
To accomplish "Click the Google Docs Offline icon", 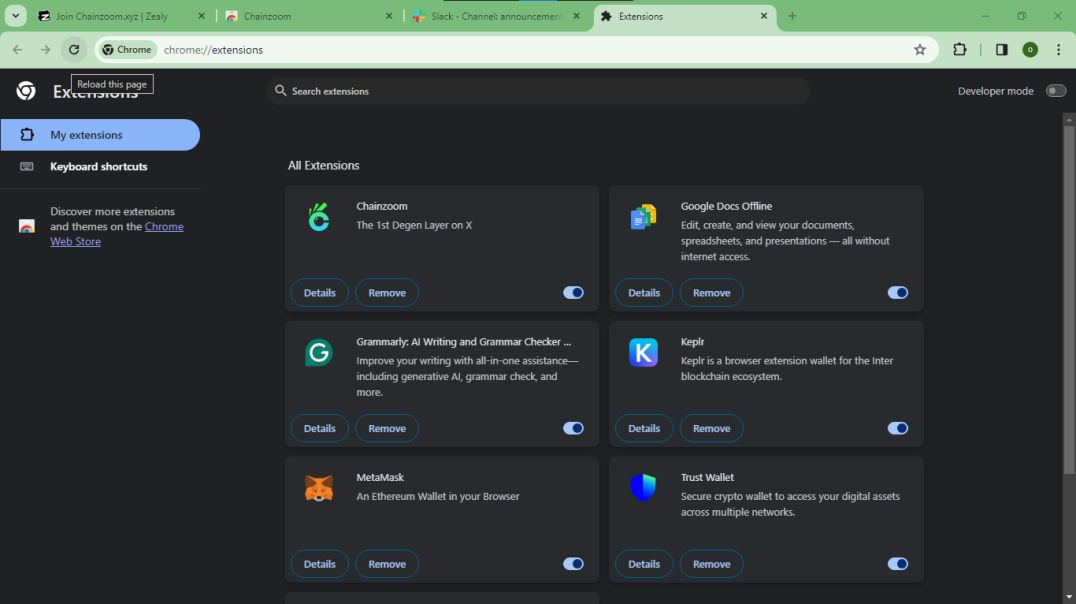I will point(643,217).
